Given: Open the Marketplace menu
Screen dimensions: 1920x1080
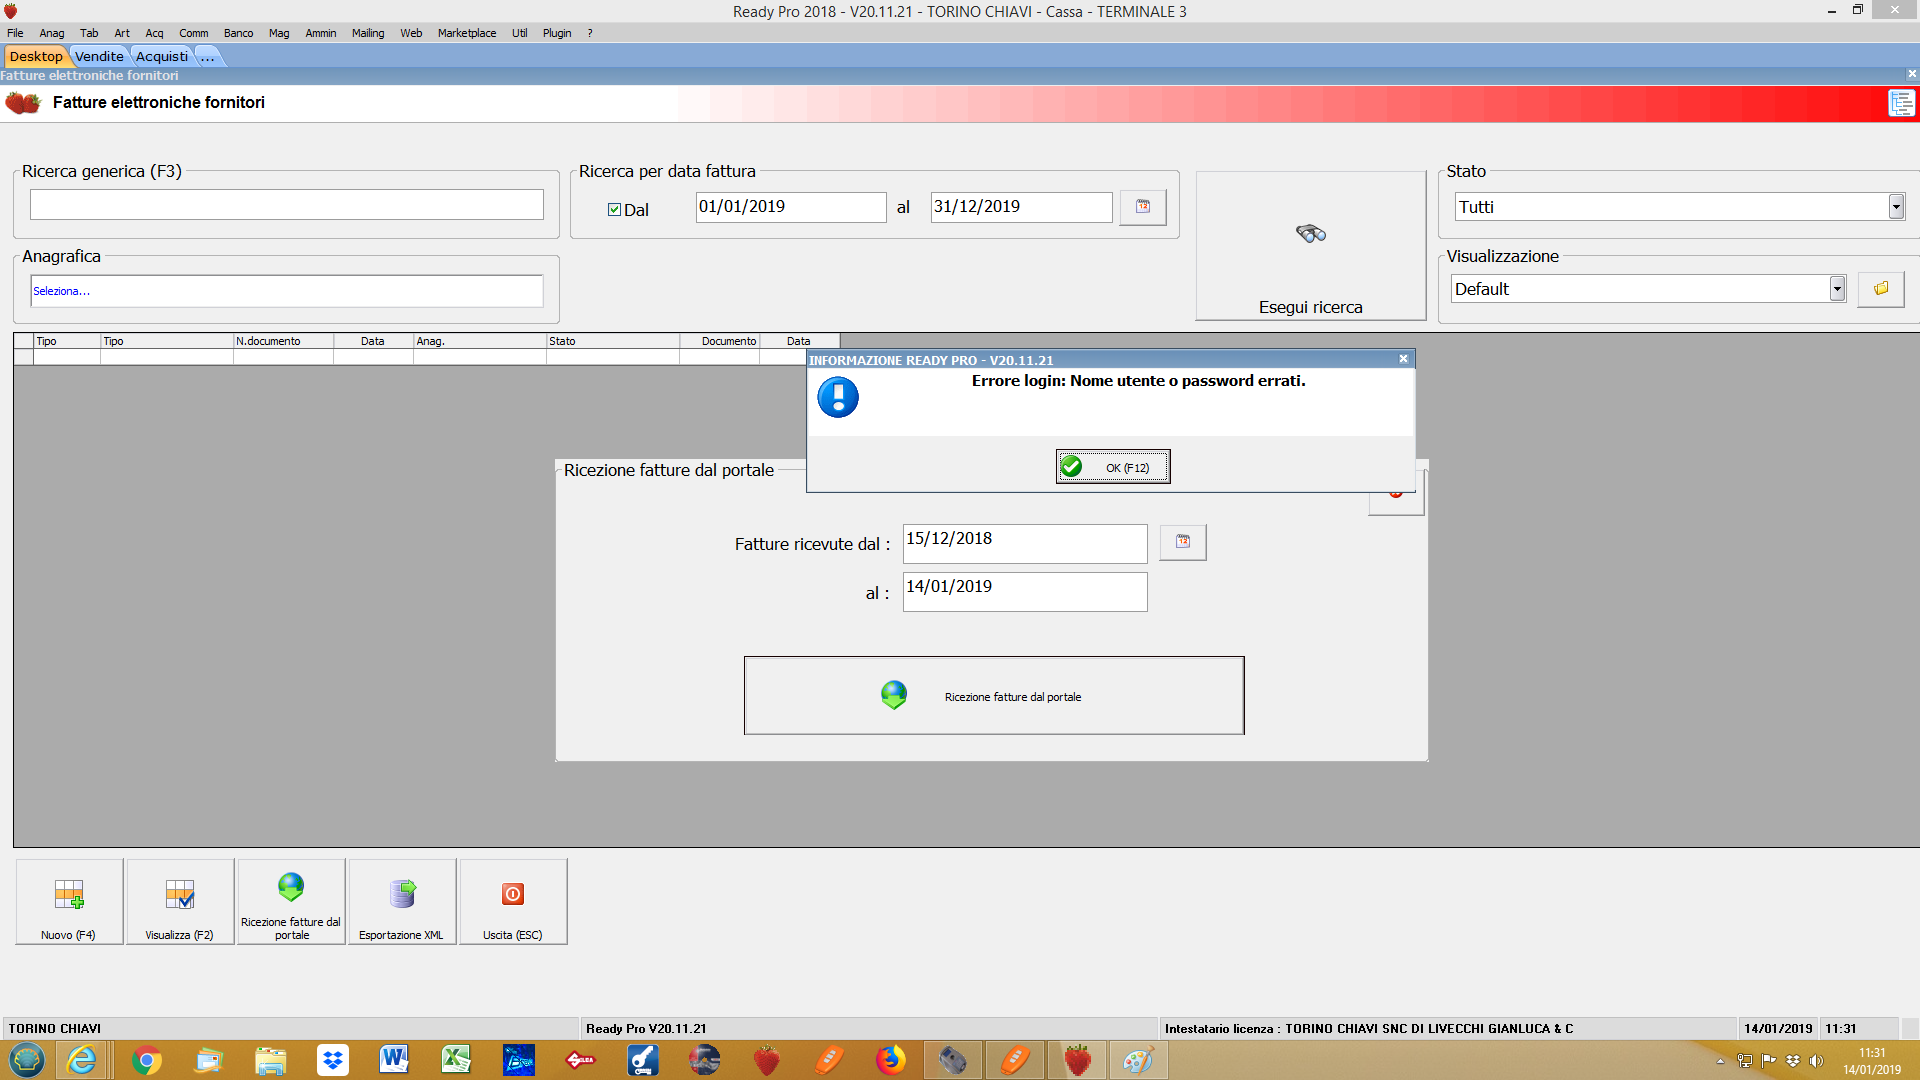Looking at the screenshot, I should click(x=467, y=33).
